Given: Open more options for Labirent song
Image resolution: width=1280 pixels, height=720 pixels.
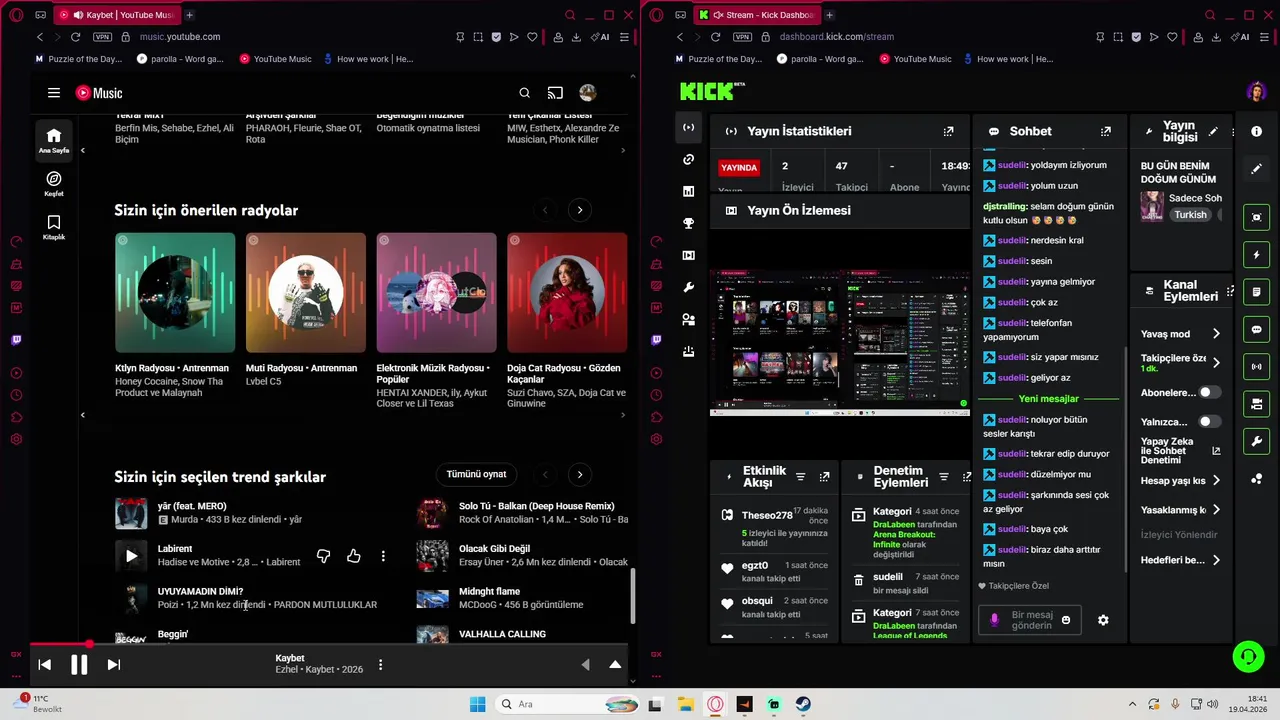Looking at the screenshot, I should click(x=383, y=556).
